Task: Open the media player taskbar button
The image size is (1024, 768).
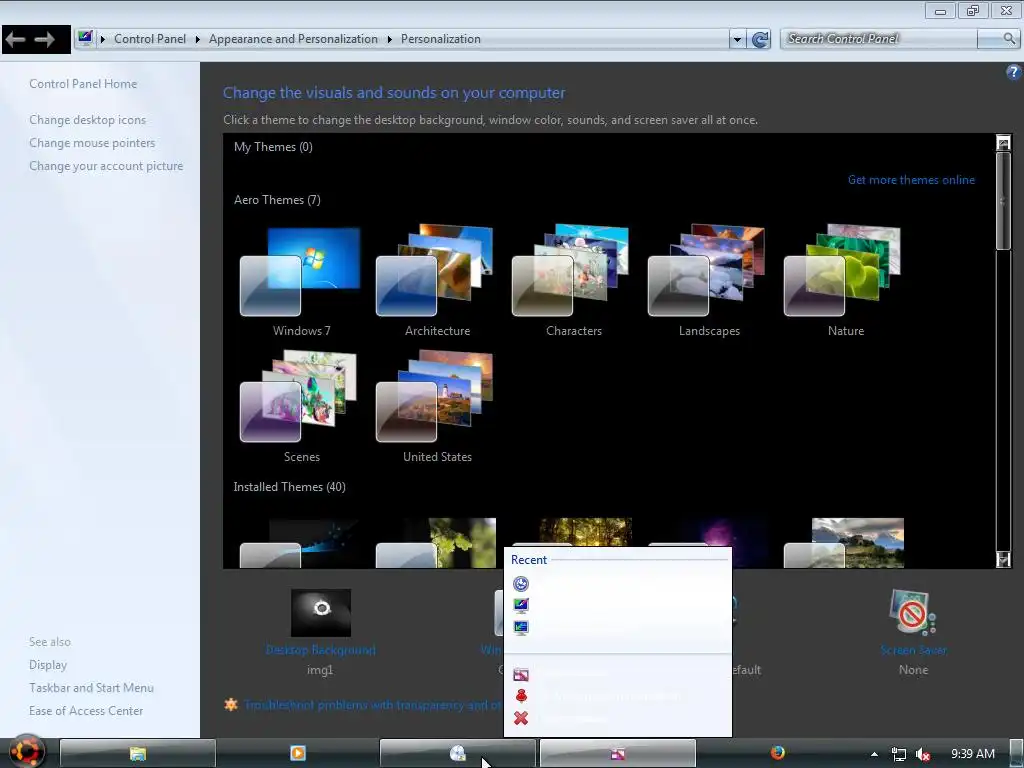Action: point(298,753)
